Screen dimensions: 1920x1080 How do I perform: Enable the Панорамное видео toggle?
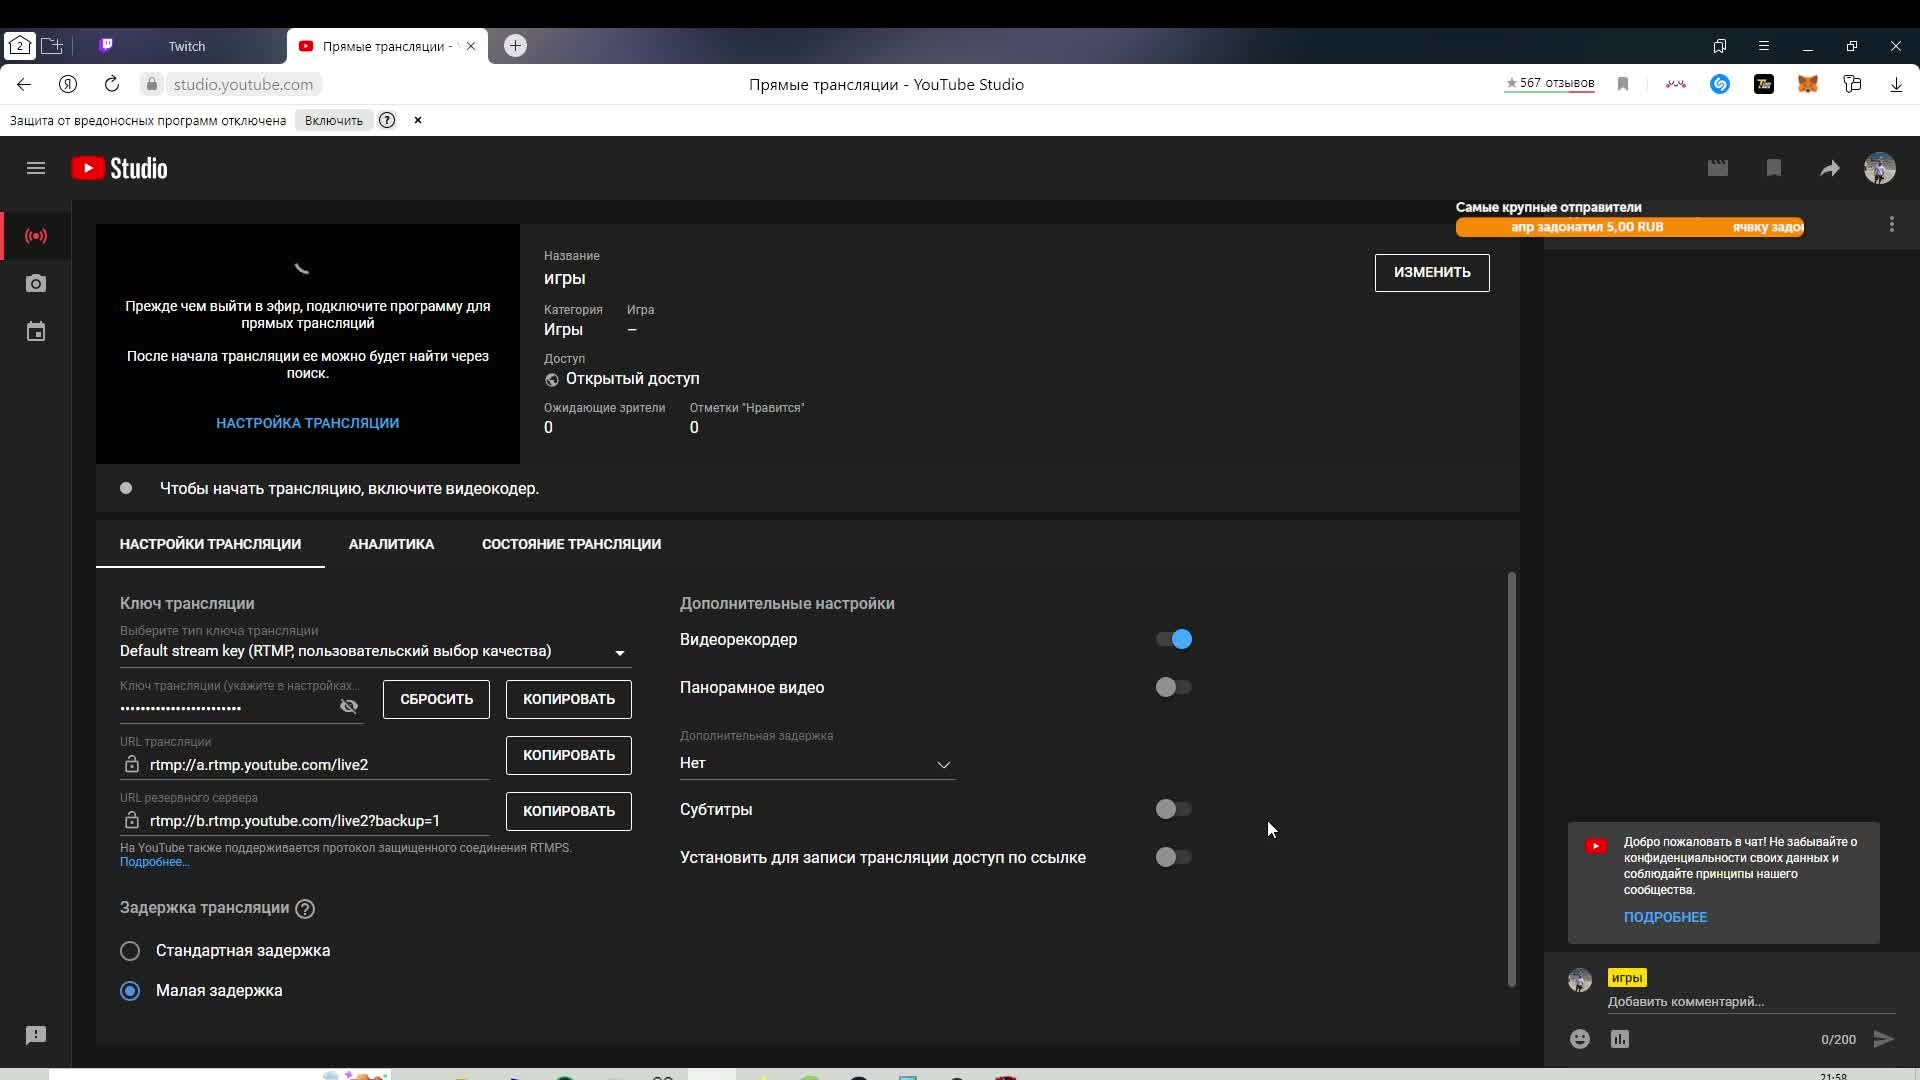point(1173,687)
